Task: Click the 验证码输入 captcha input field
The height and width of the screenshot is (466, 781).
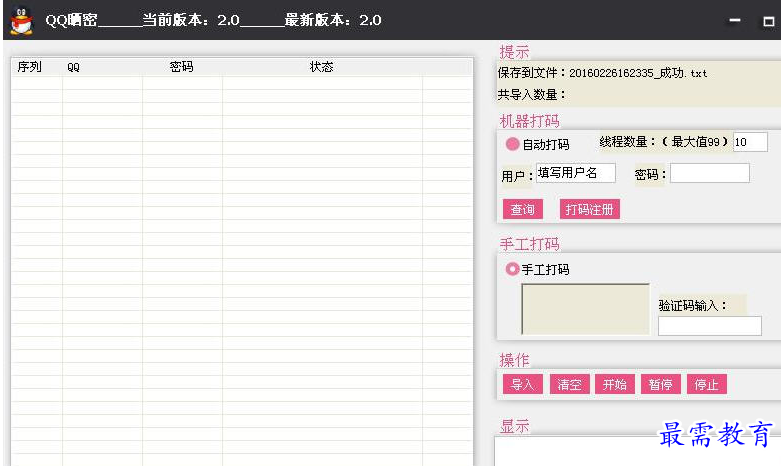Action: [x=709, y=326]
